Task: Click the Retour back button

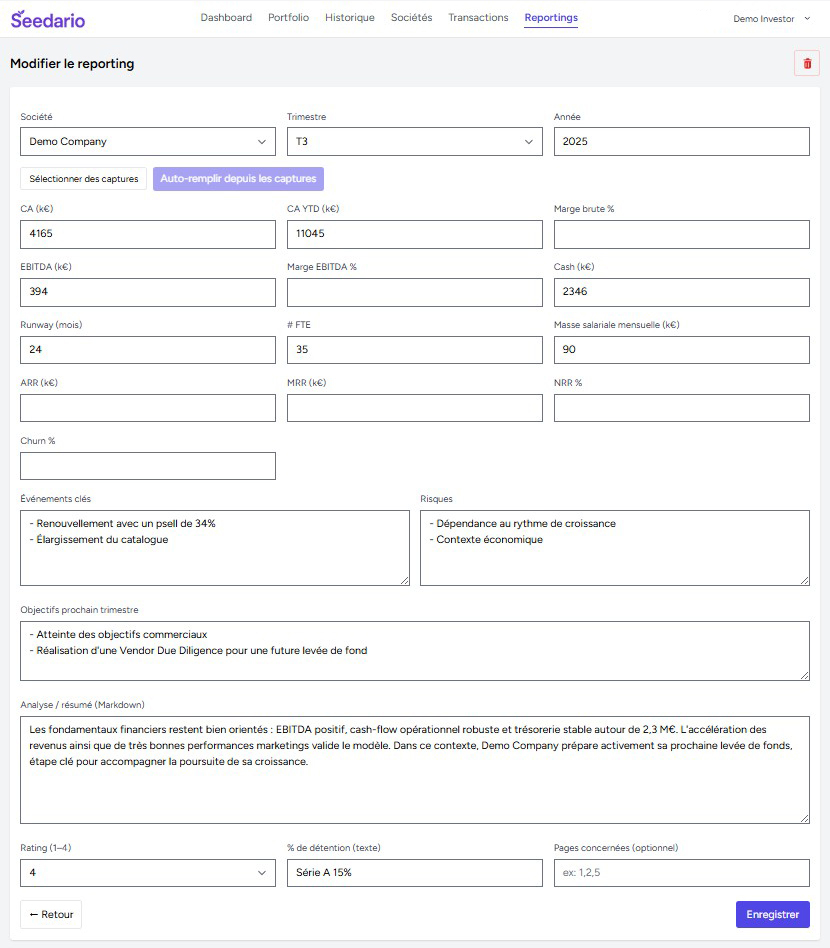Action: coord(51,915)
